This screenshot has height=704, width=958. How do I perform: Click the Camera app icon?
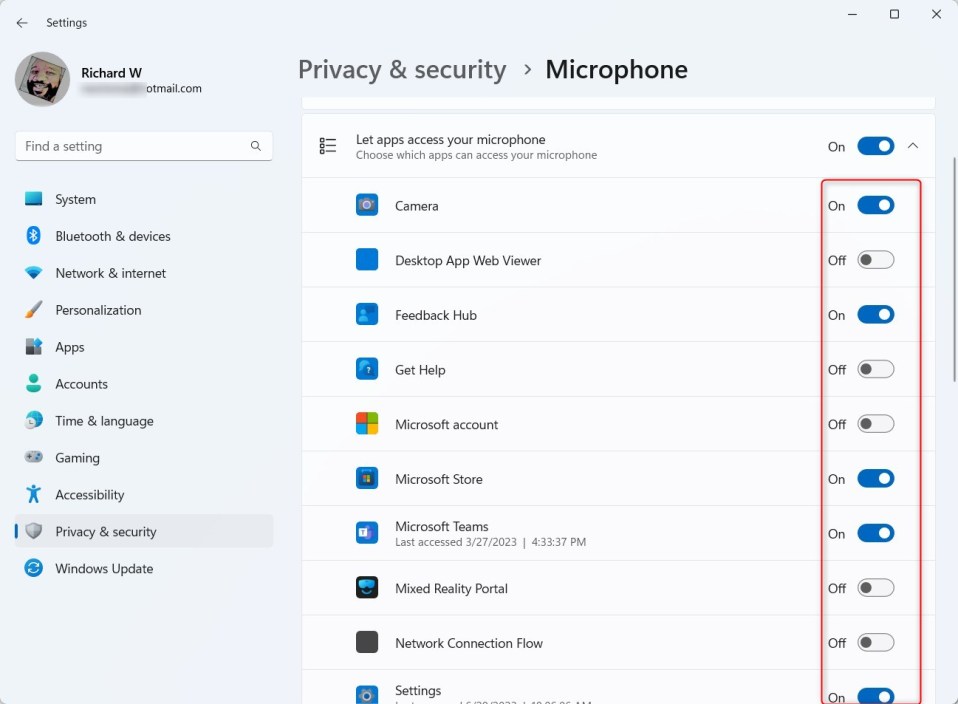[x=367, y=205]
